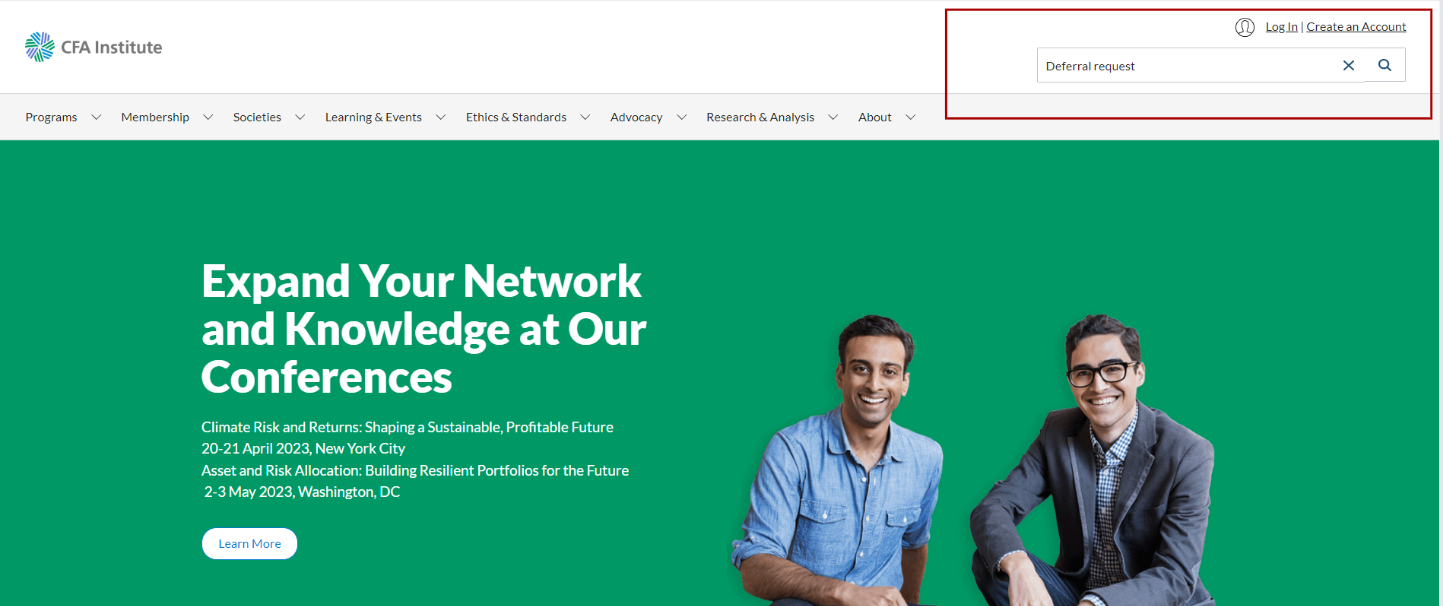Expand the Advocacy dropdown chevron
Viewport: 1443px width, 606px height.
coord(681,117)
